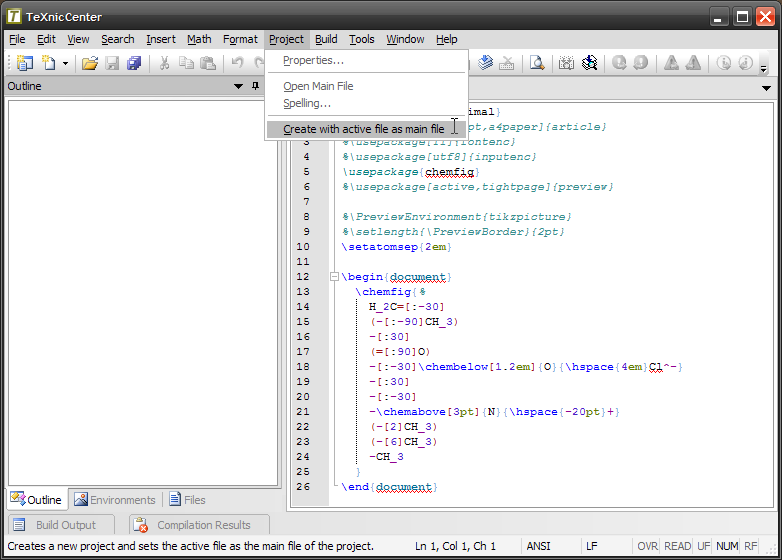The width and height of the screenshot is (782, 560).
Task: Open the File menu
Action: coord(17,39)
